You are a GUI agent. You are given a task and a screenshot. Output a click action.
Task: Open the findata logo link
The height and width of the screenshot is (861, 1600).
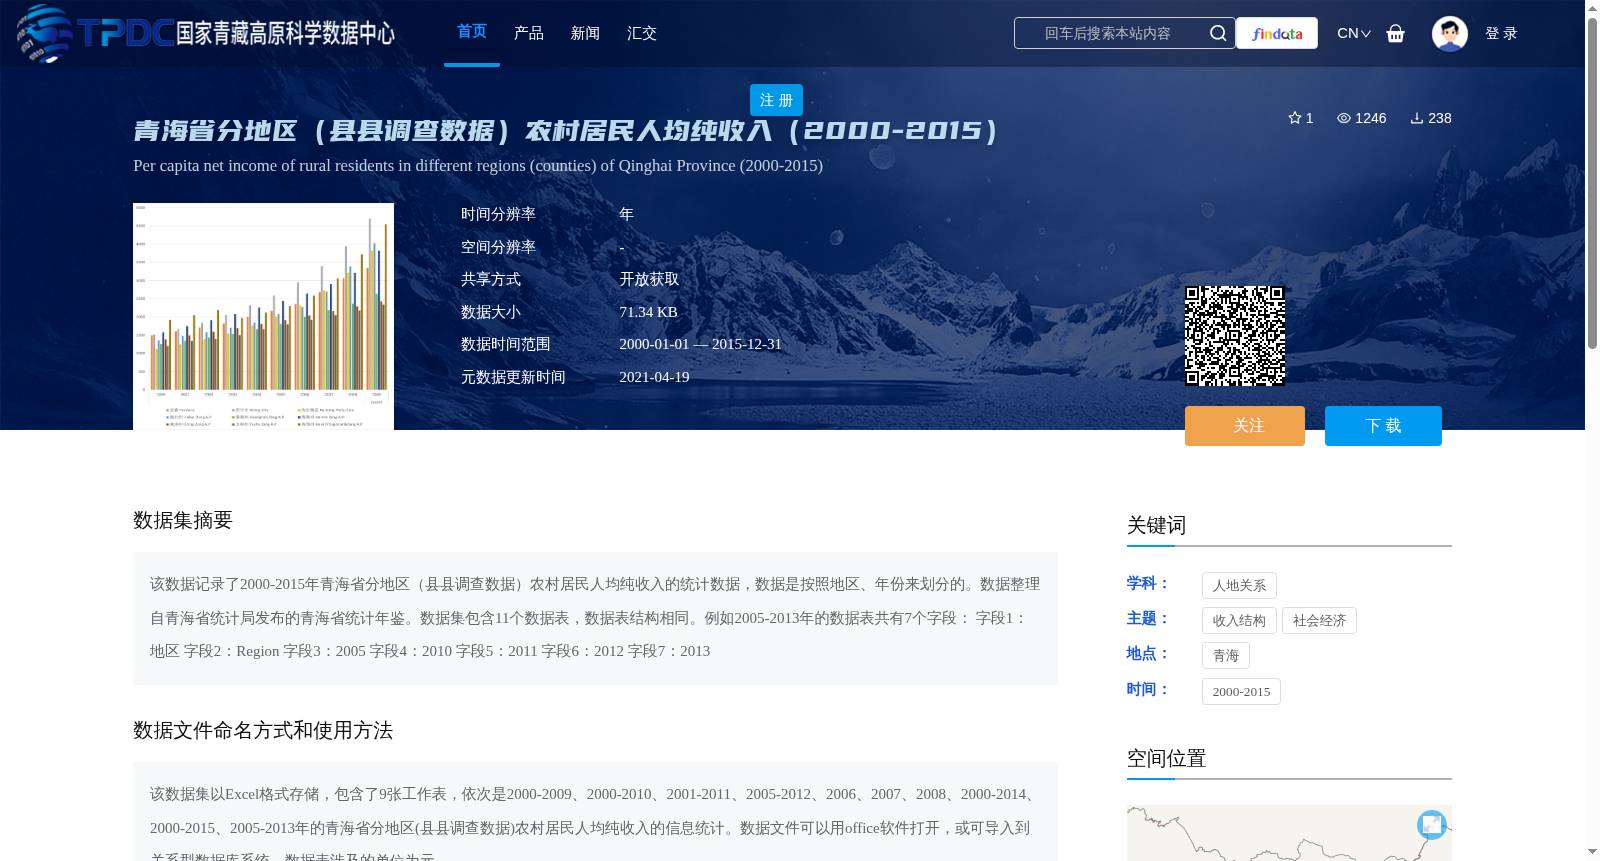[x=1277, y=33]
